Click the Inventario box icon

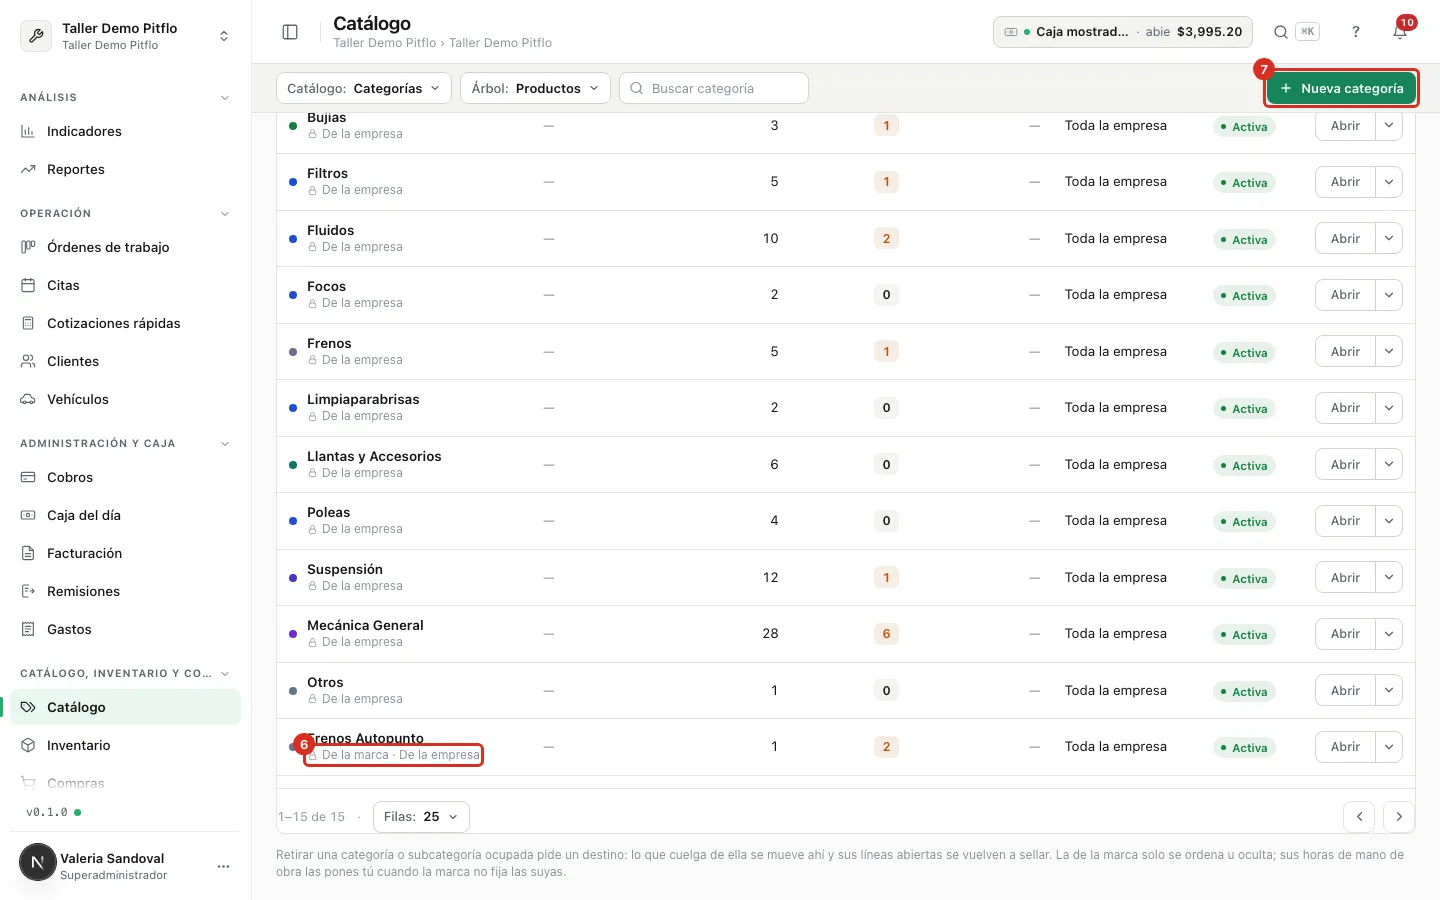[28, 745]
